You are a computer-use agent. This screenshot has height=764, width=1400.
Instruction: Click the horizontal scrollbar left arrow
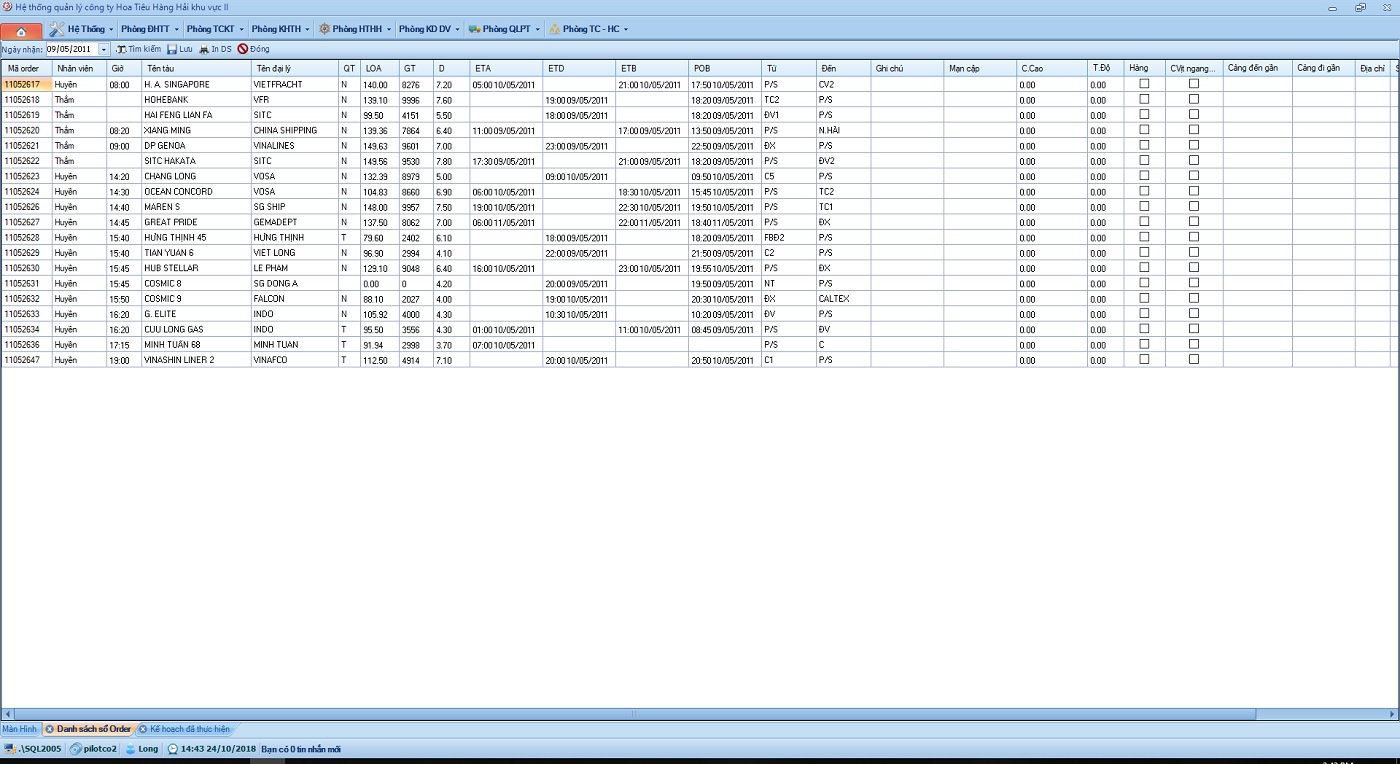click(x=8, y=715)
